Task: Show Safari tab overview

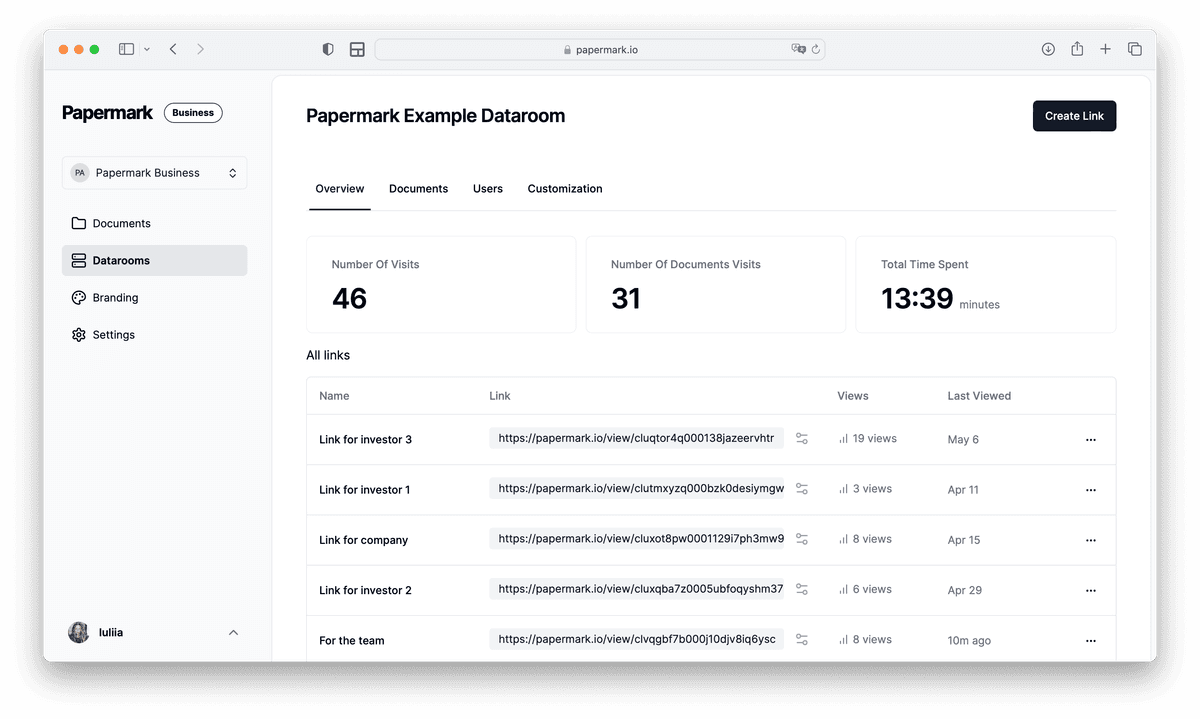Action: coord(1135,49)
